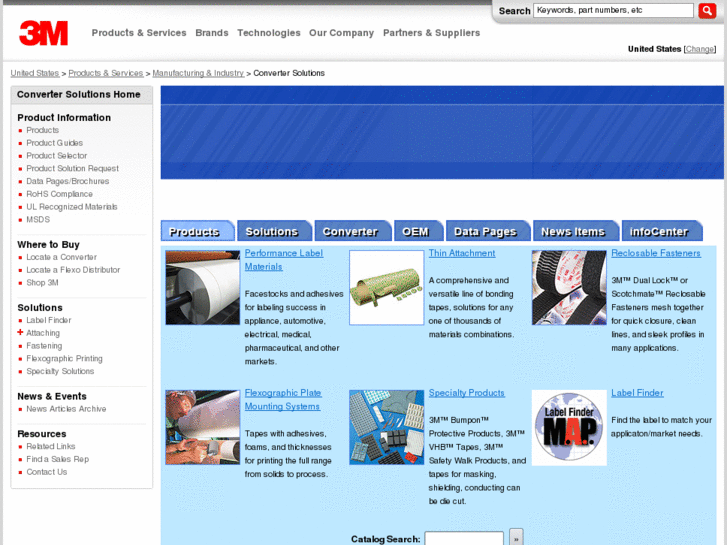The image size is (727, 545).
Task: Open Our Company menu
Action: click(342, 33)
